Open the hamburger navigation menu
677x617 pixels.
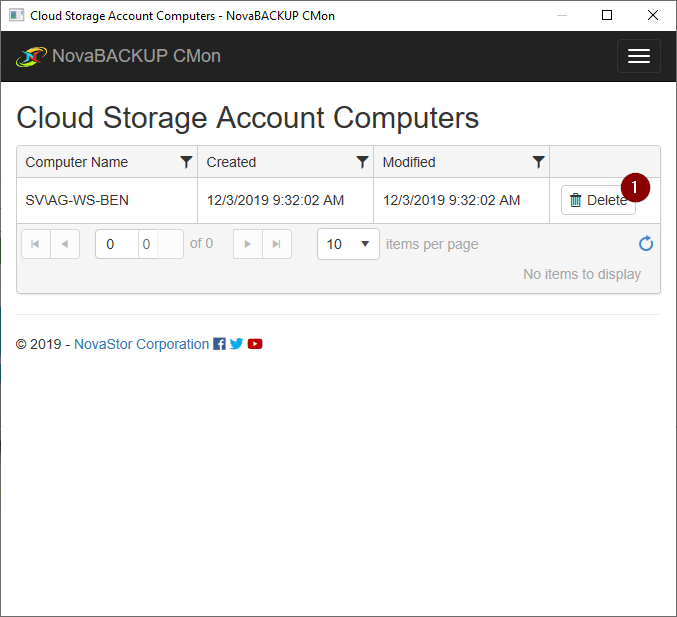639,56
